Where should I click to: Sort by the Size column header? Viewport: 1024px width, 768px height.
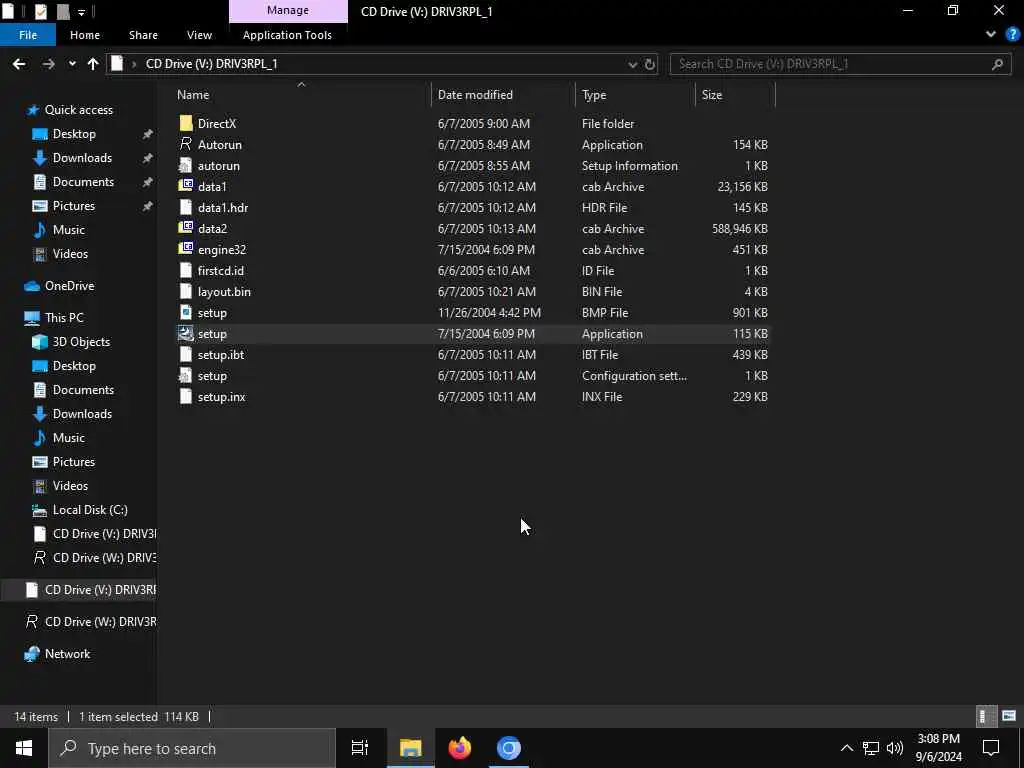coord(735,95)
